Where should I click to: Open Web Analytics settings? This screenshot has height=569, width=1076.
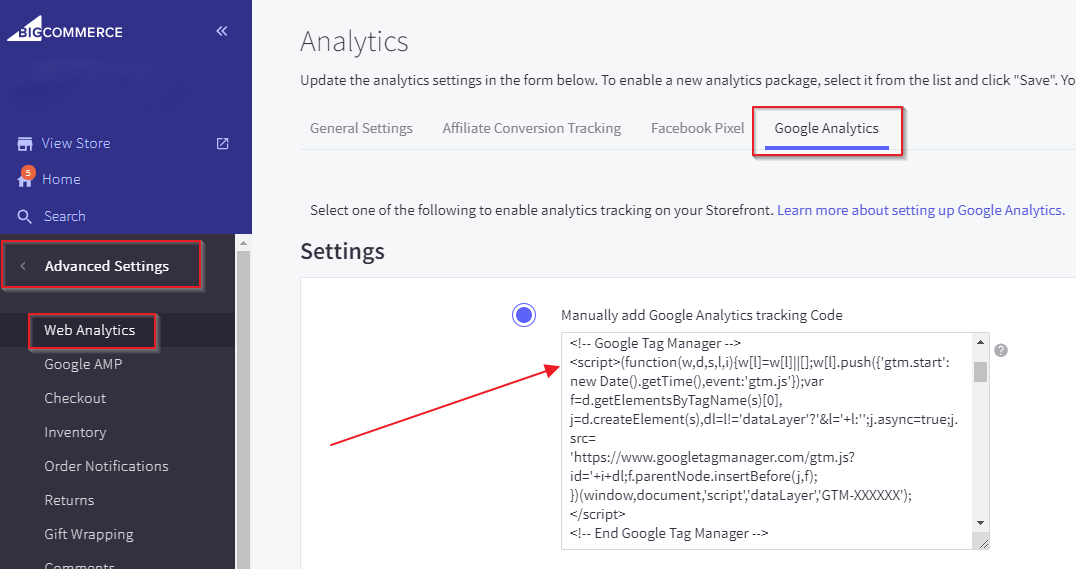click(x=90, y=330)
